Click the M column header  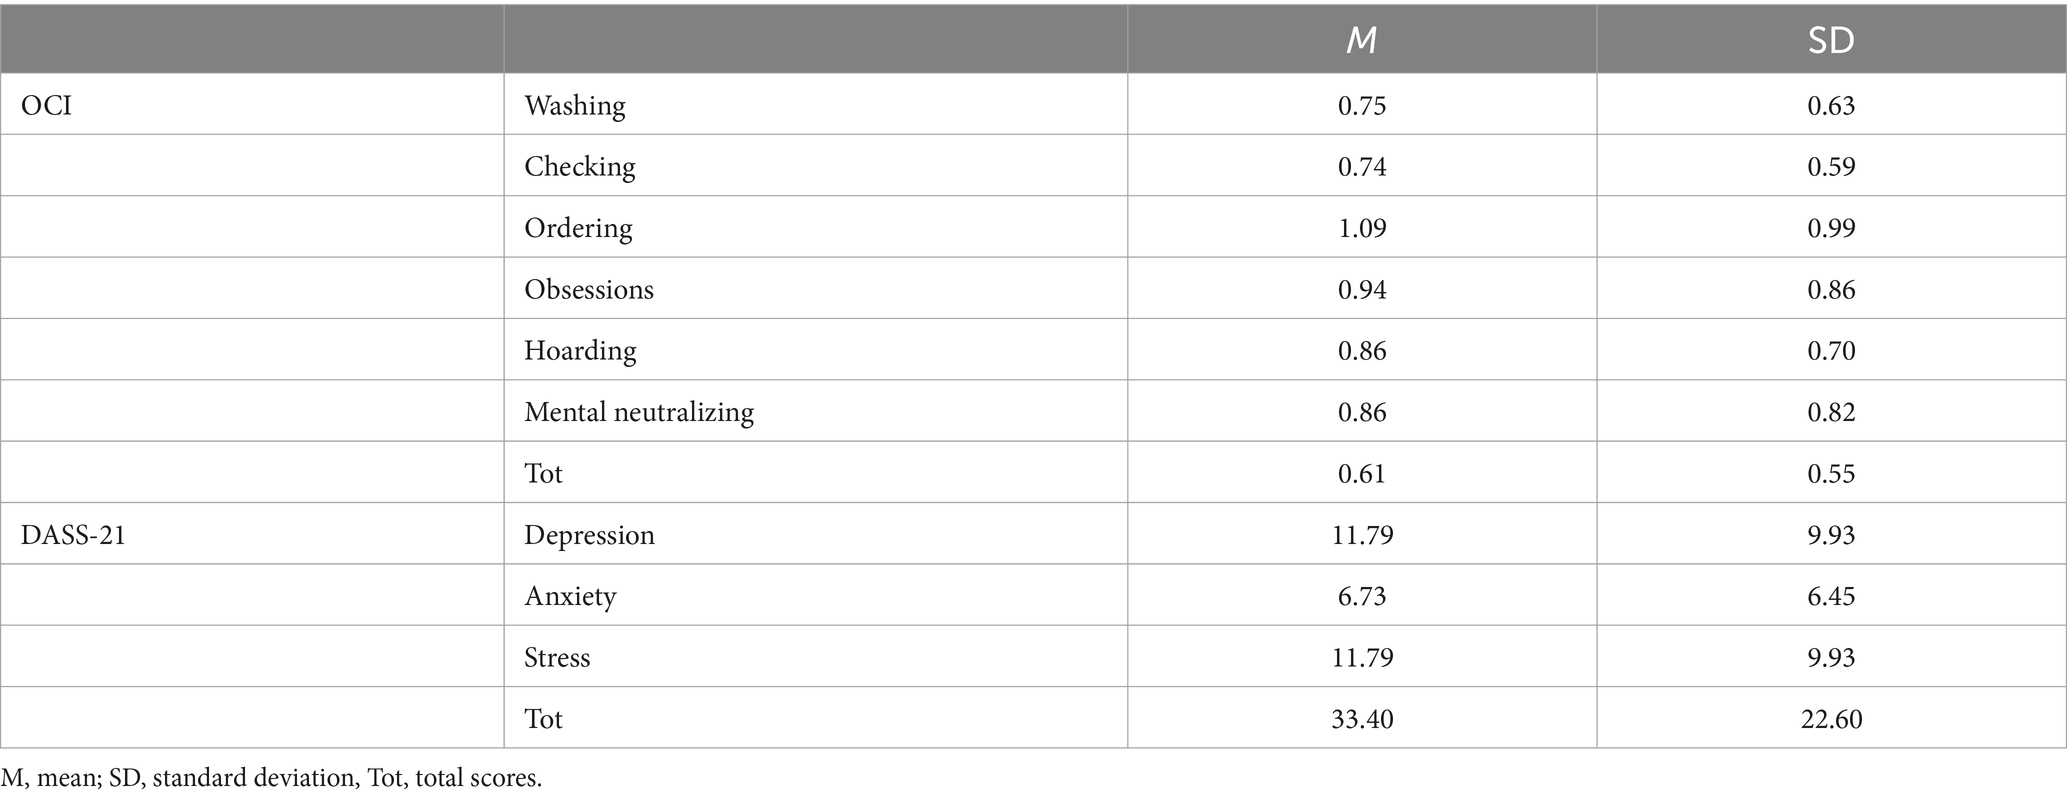(x=1361, y=40)
